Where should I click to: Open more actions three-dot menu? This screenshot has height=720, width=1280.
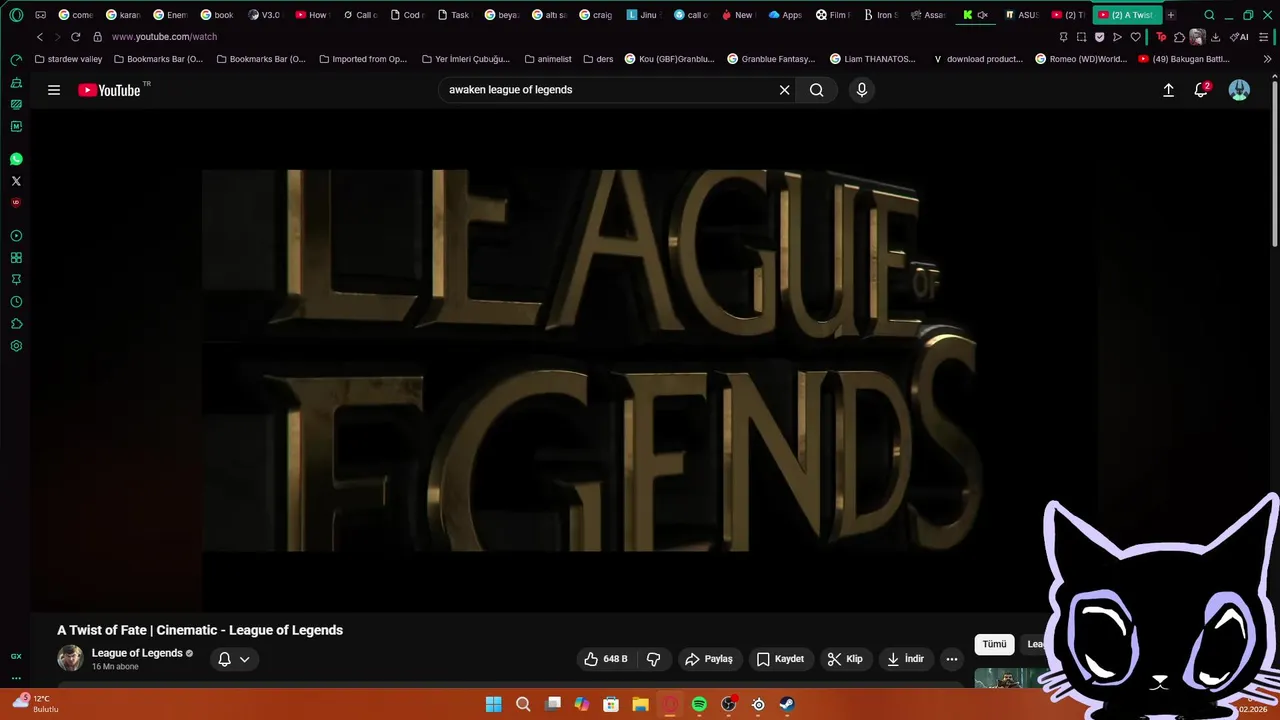point(952,659)
